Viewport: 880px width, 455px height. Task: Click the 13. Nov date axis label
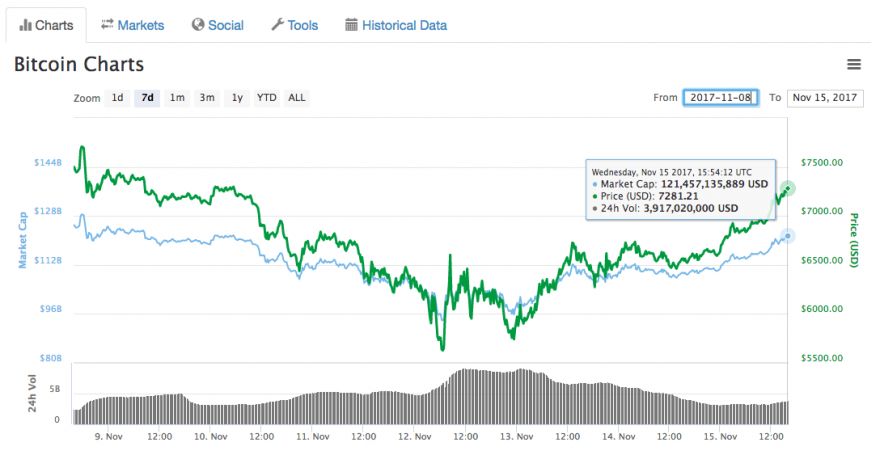[516, 436]
